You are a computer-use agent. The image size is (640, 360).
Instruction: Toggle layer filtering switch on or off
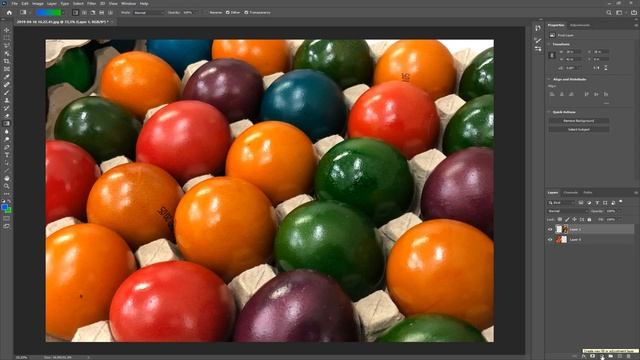(621, 202)
